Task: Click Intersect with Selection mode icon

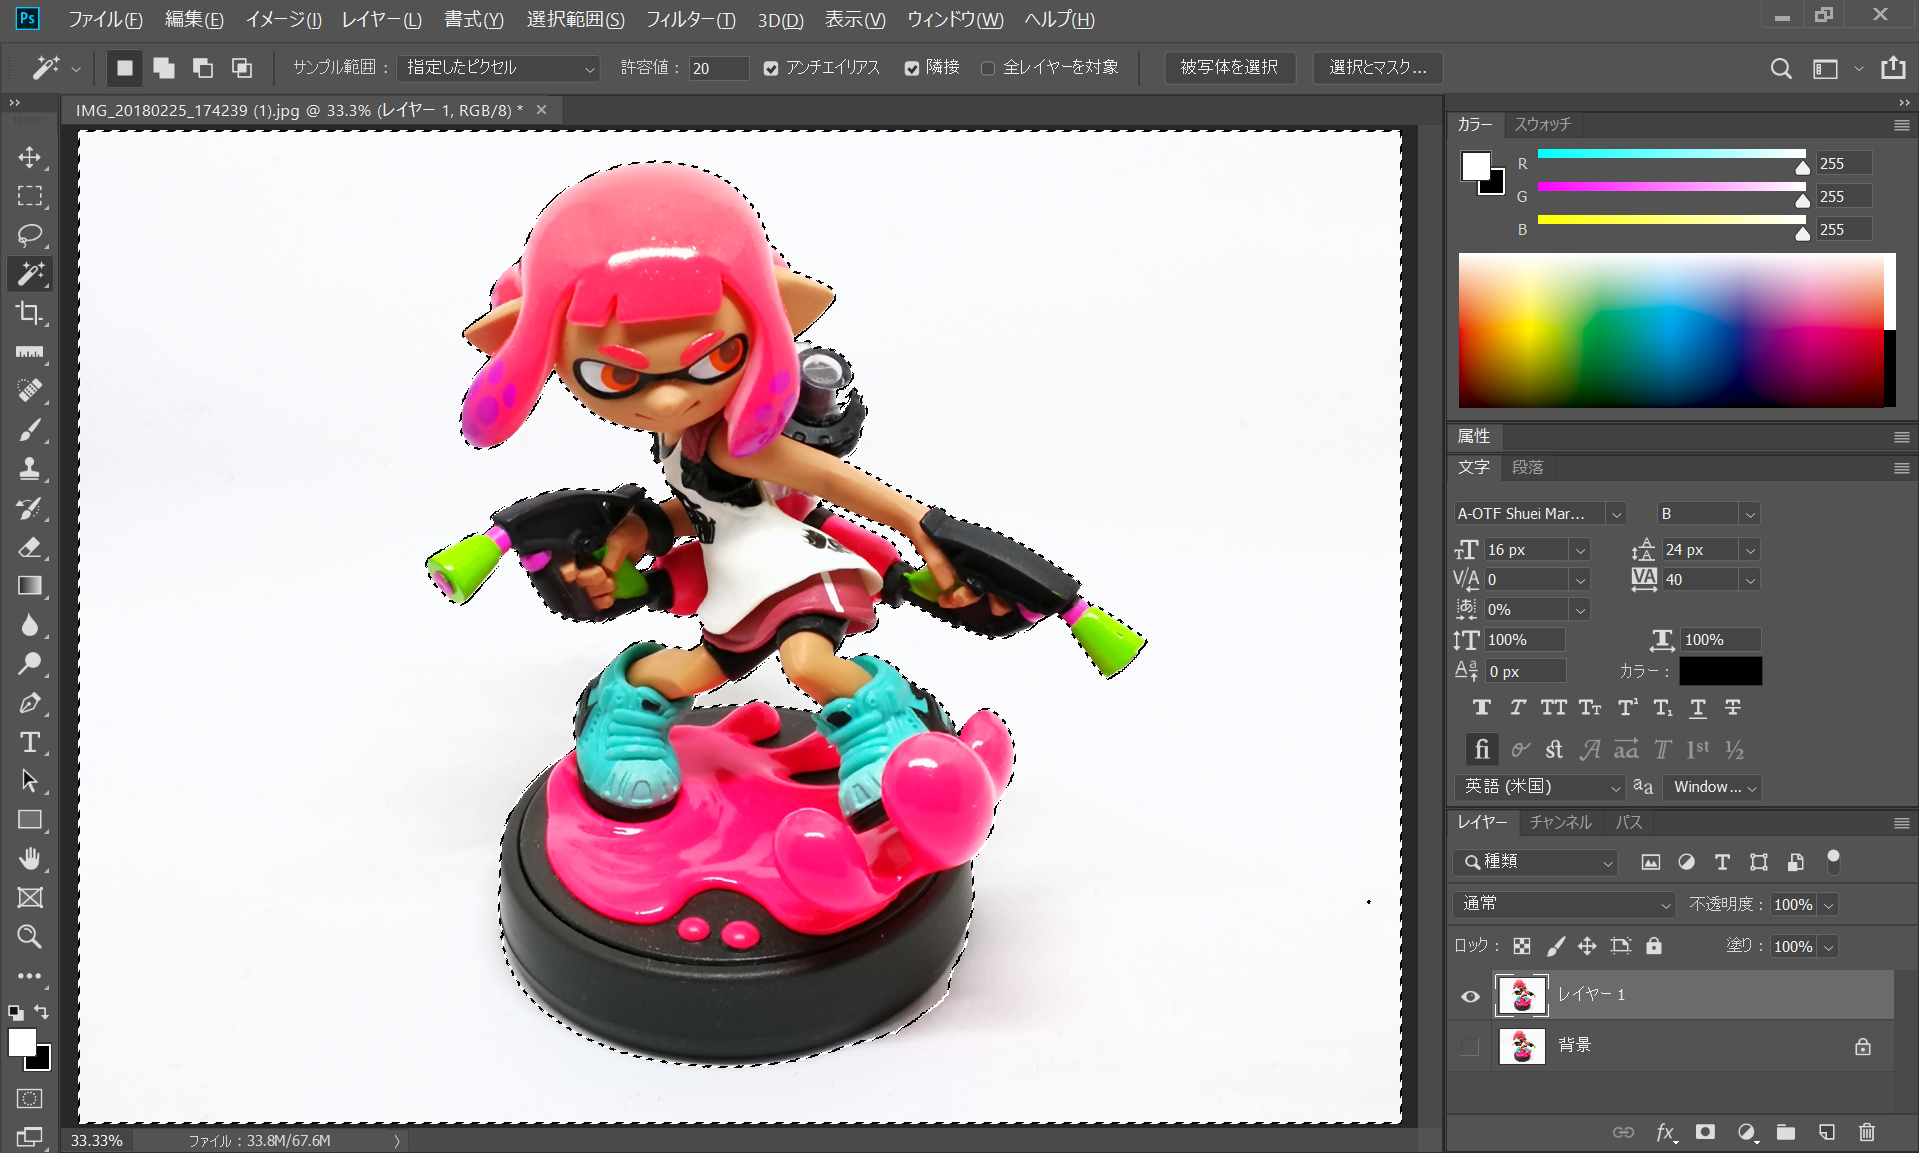Action: click(242, 68)
